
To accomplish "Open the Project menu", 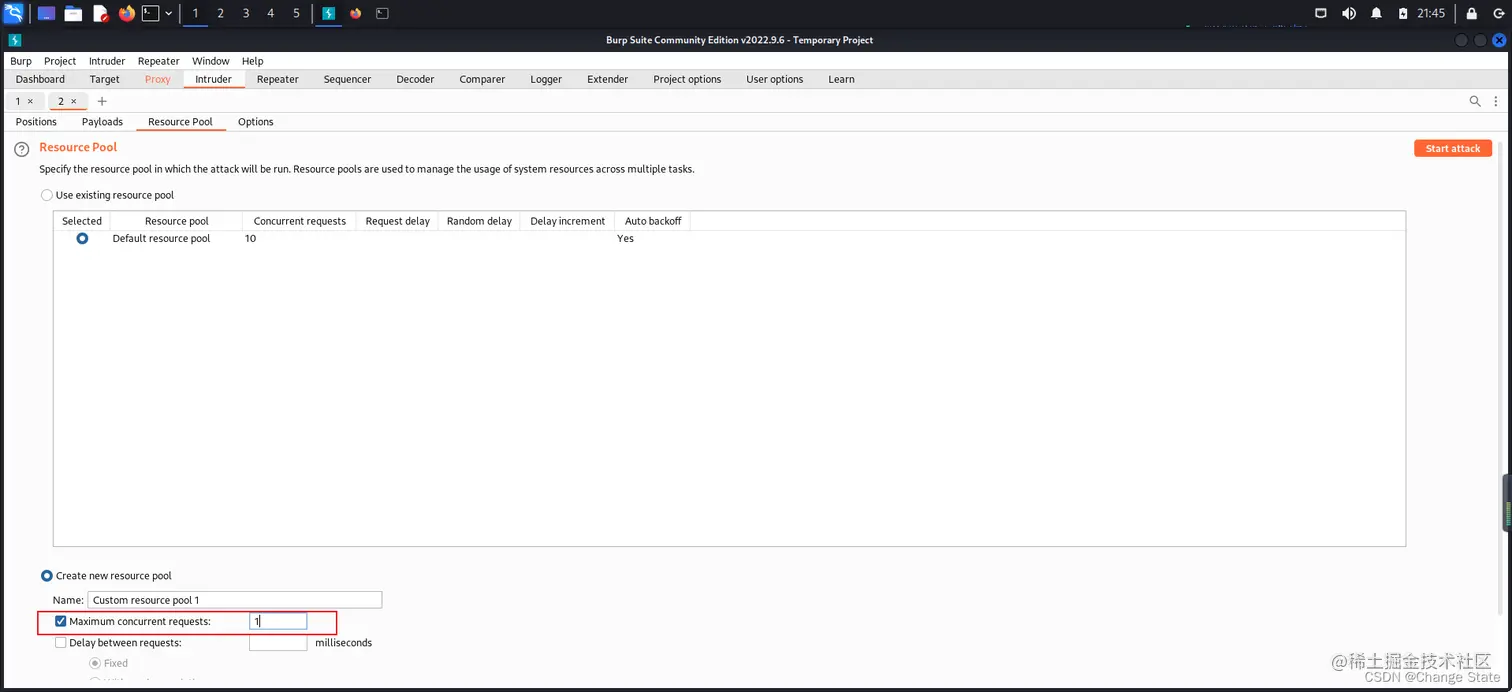I will (60, 61).
